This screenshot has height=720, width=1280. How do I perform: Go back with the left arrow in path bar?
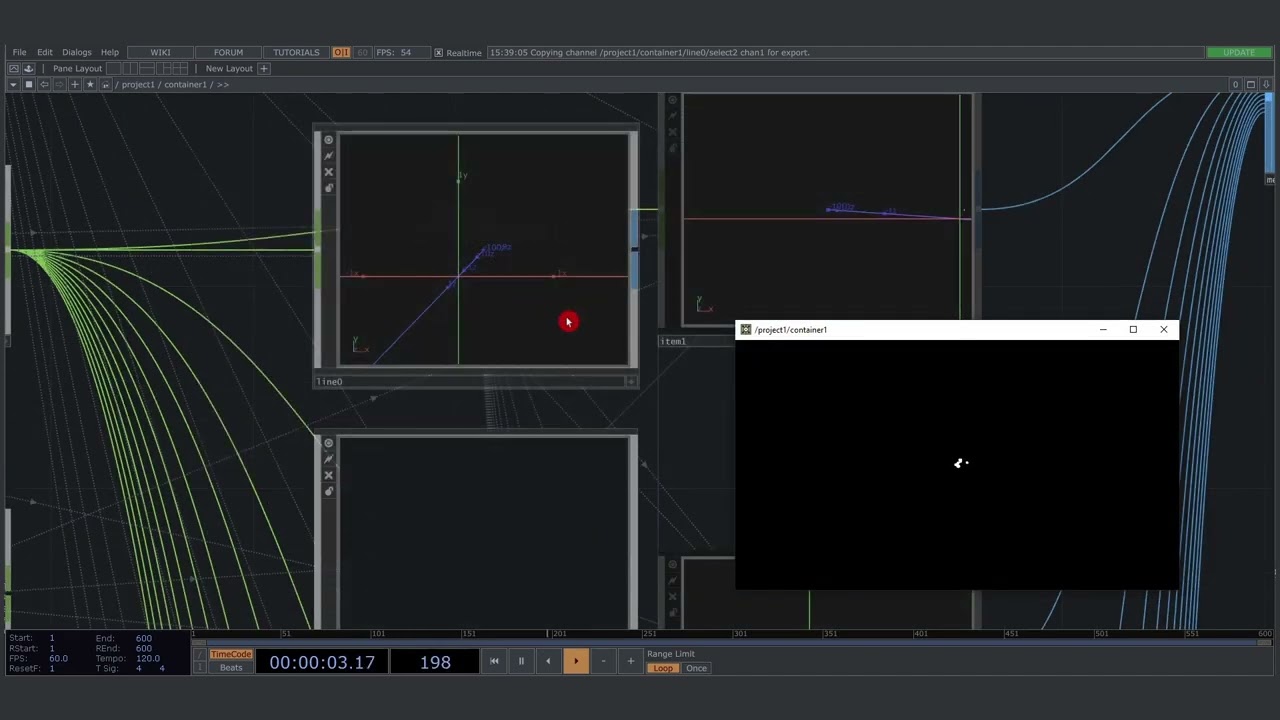[44, 84]
